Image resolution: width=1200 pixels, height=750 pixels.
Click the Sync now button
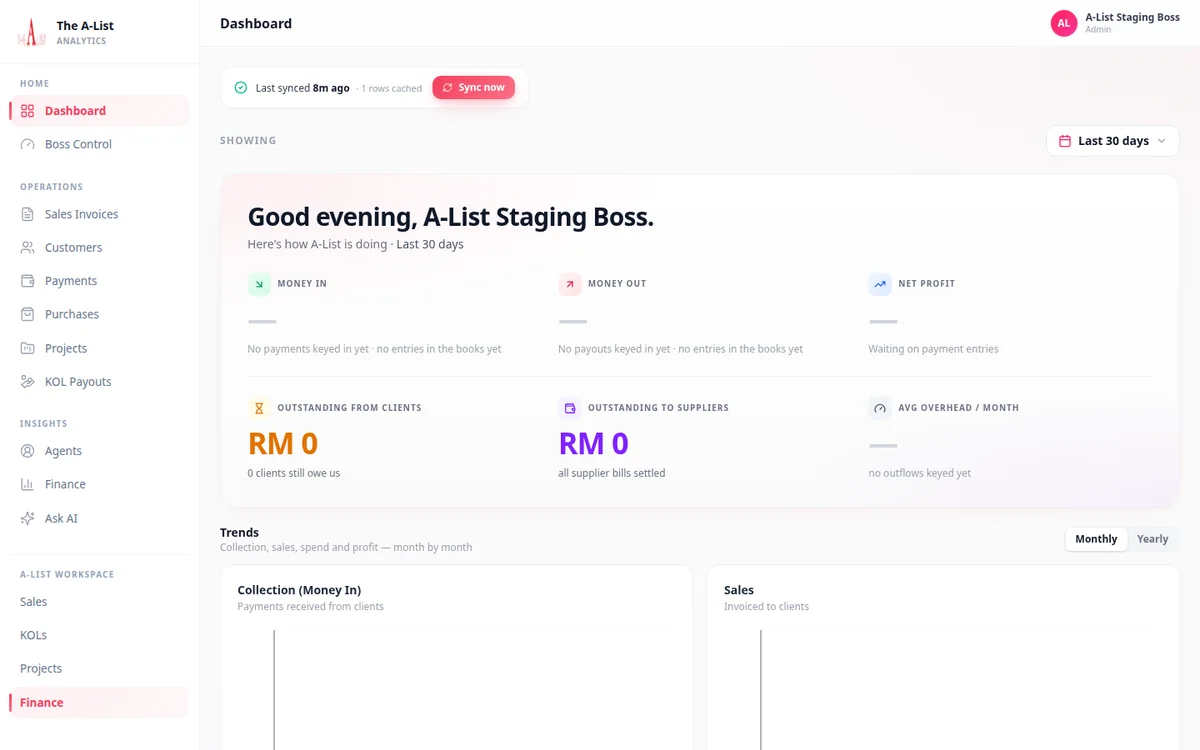point(474,88)
